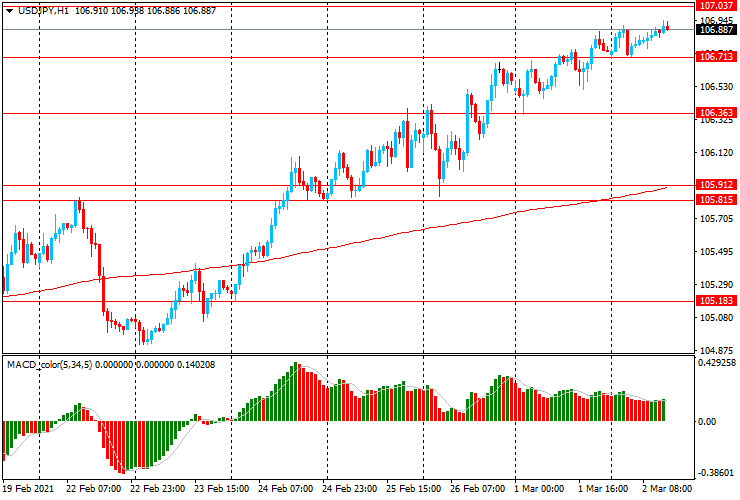Select the 105.912 red level tag
This screenshot has width=740, height=500.
pyautogui.click(x=716, y=185)
